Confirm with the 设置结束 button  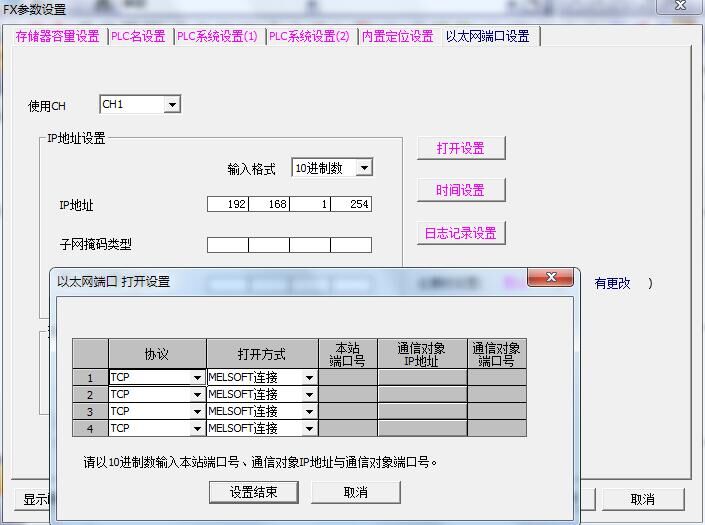coord(254,492)
